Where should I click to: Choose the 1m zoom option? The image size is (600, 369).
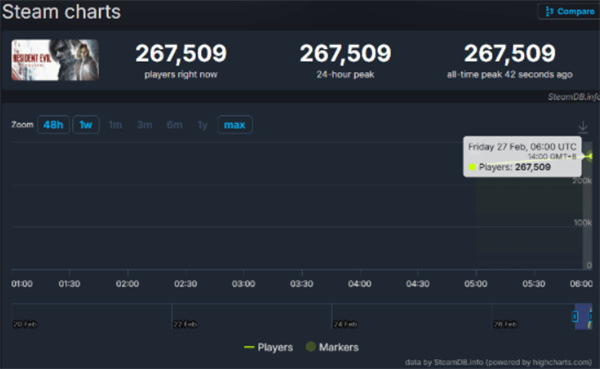click(115, 125)
